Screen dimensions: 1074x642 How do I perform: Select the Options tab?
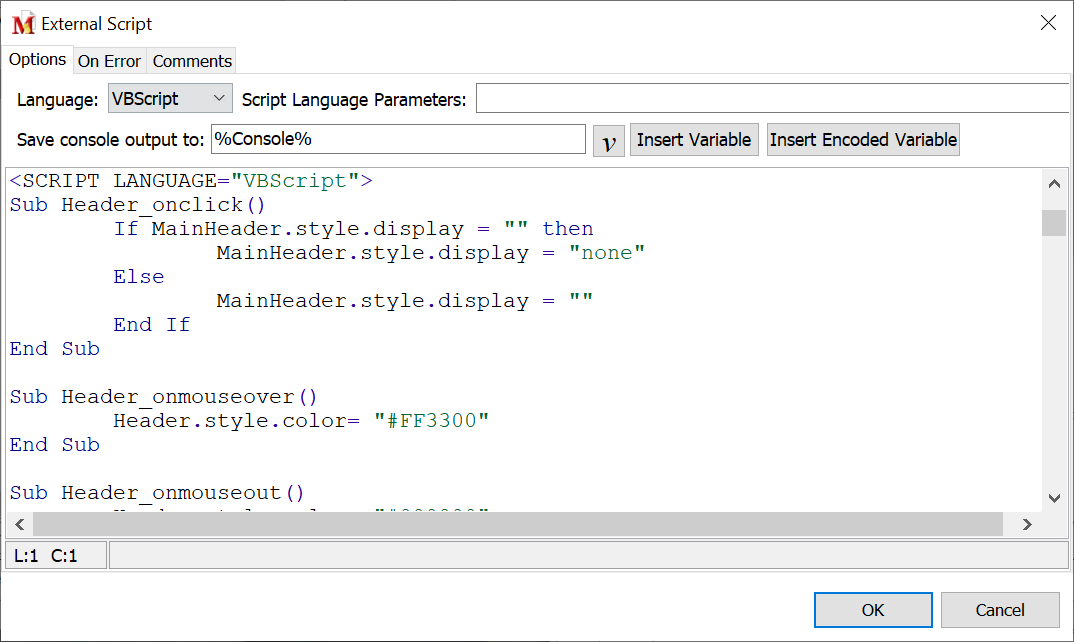point(38,60)
